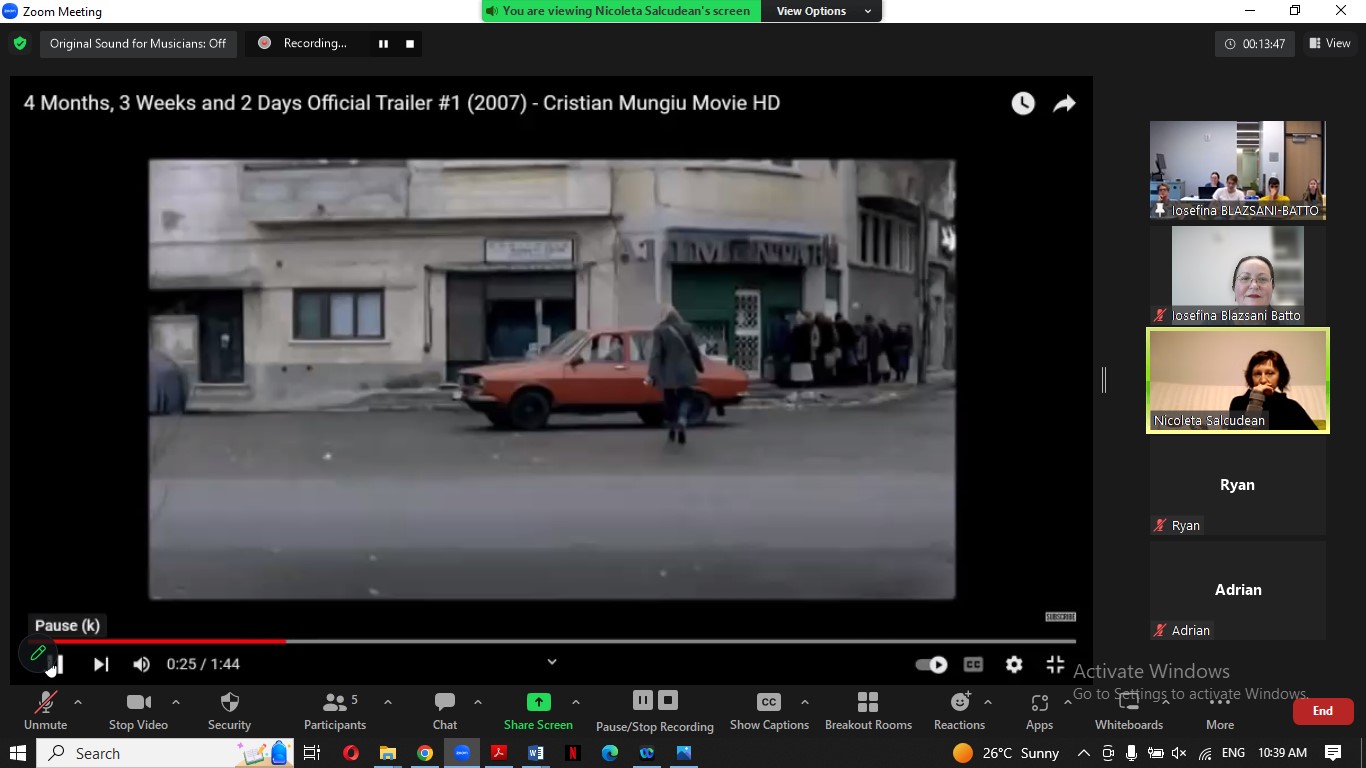Image resolution: width=1366 pixels, height=768 pixels.
Task: Toggle the YouTube autoplay switch
Action: tap(931, 664)
